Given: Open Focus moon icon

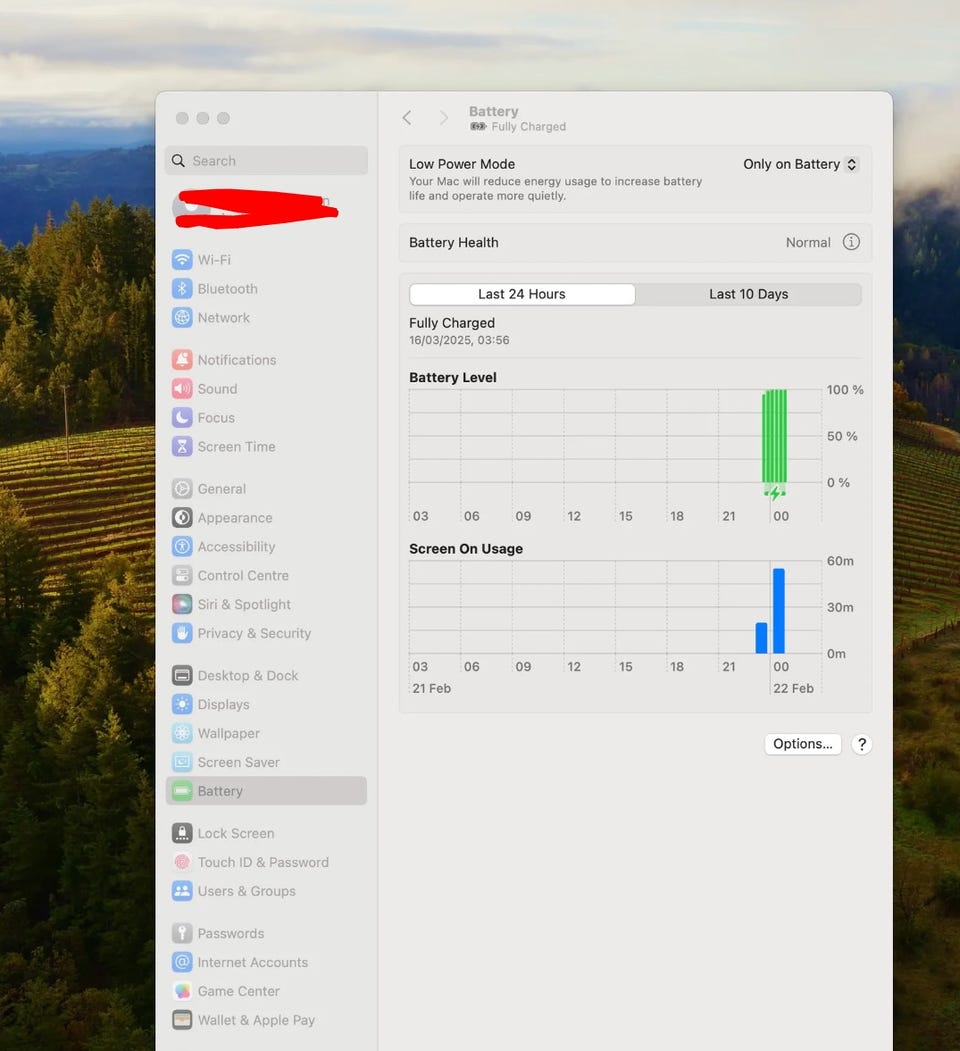Looking at the screenshot, I should [x=182, y=417].
